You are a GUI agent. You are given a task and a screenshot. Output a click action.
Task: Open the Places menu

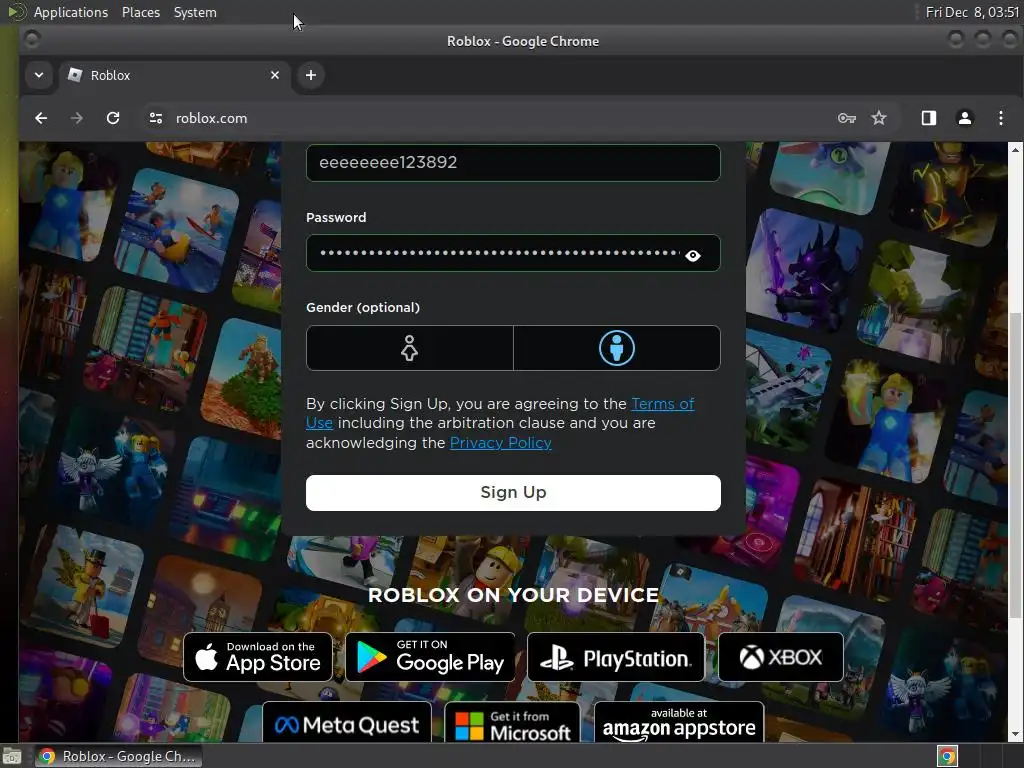click(x=141, y=12)
